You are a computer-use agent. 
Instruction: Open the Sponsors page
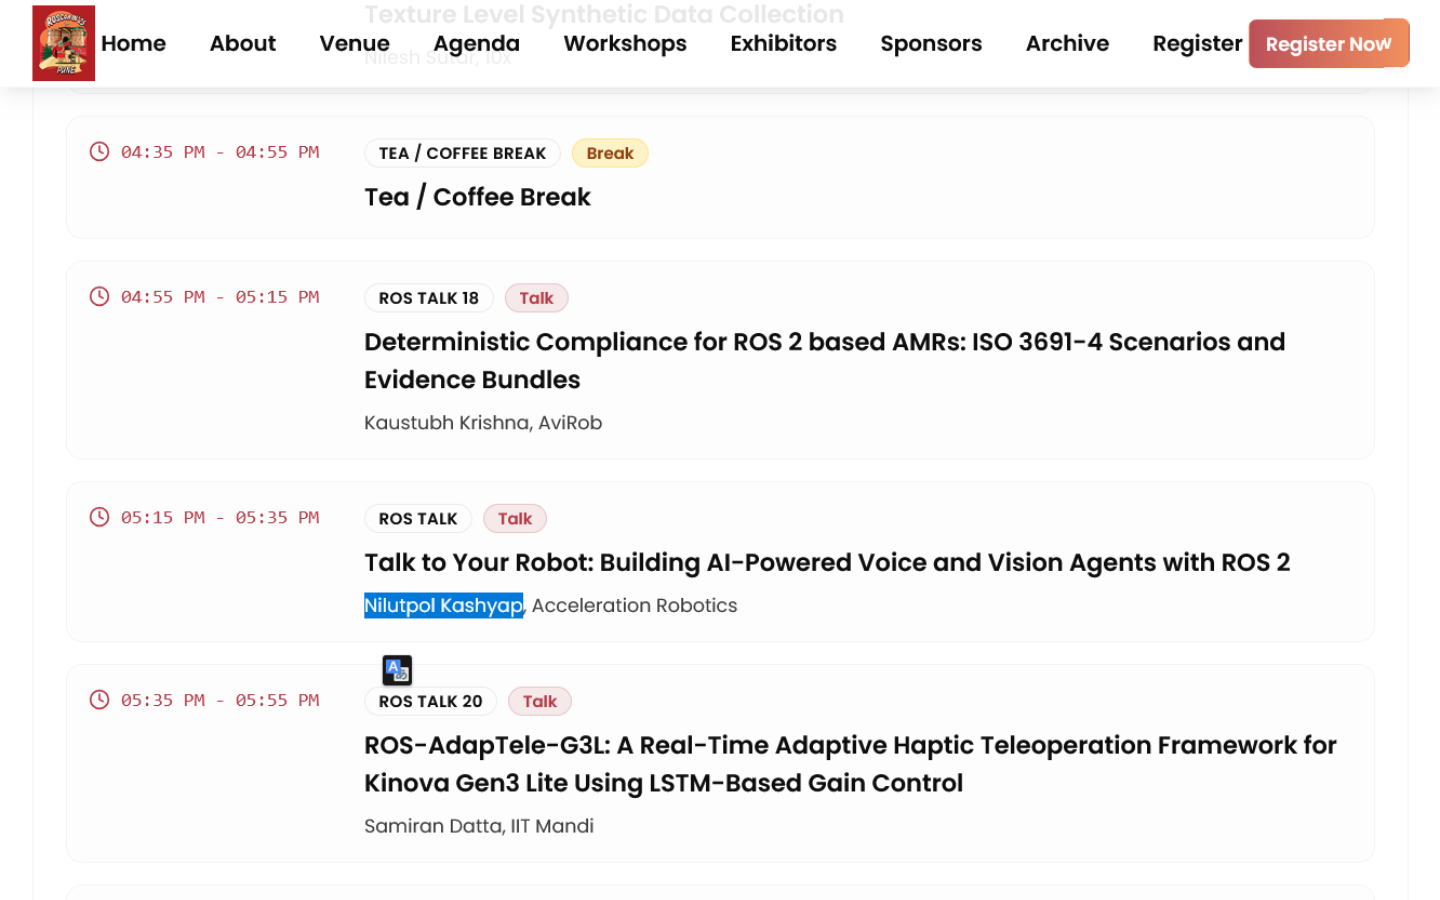click(930, 44)
